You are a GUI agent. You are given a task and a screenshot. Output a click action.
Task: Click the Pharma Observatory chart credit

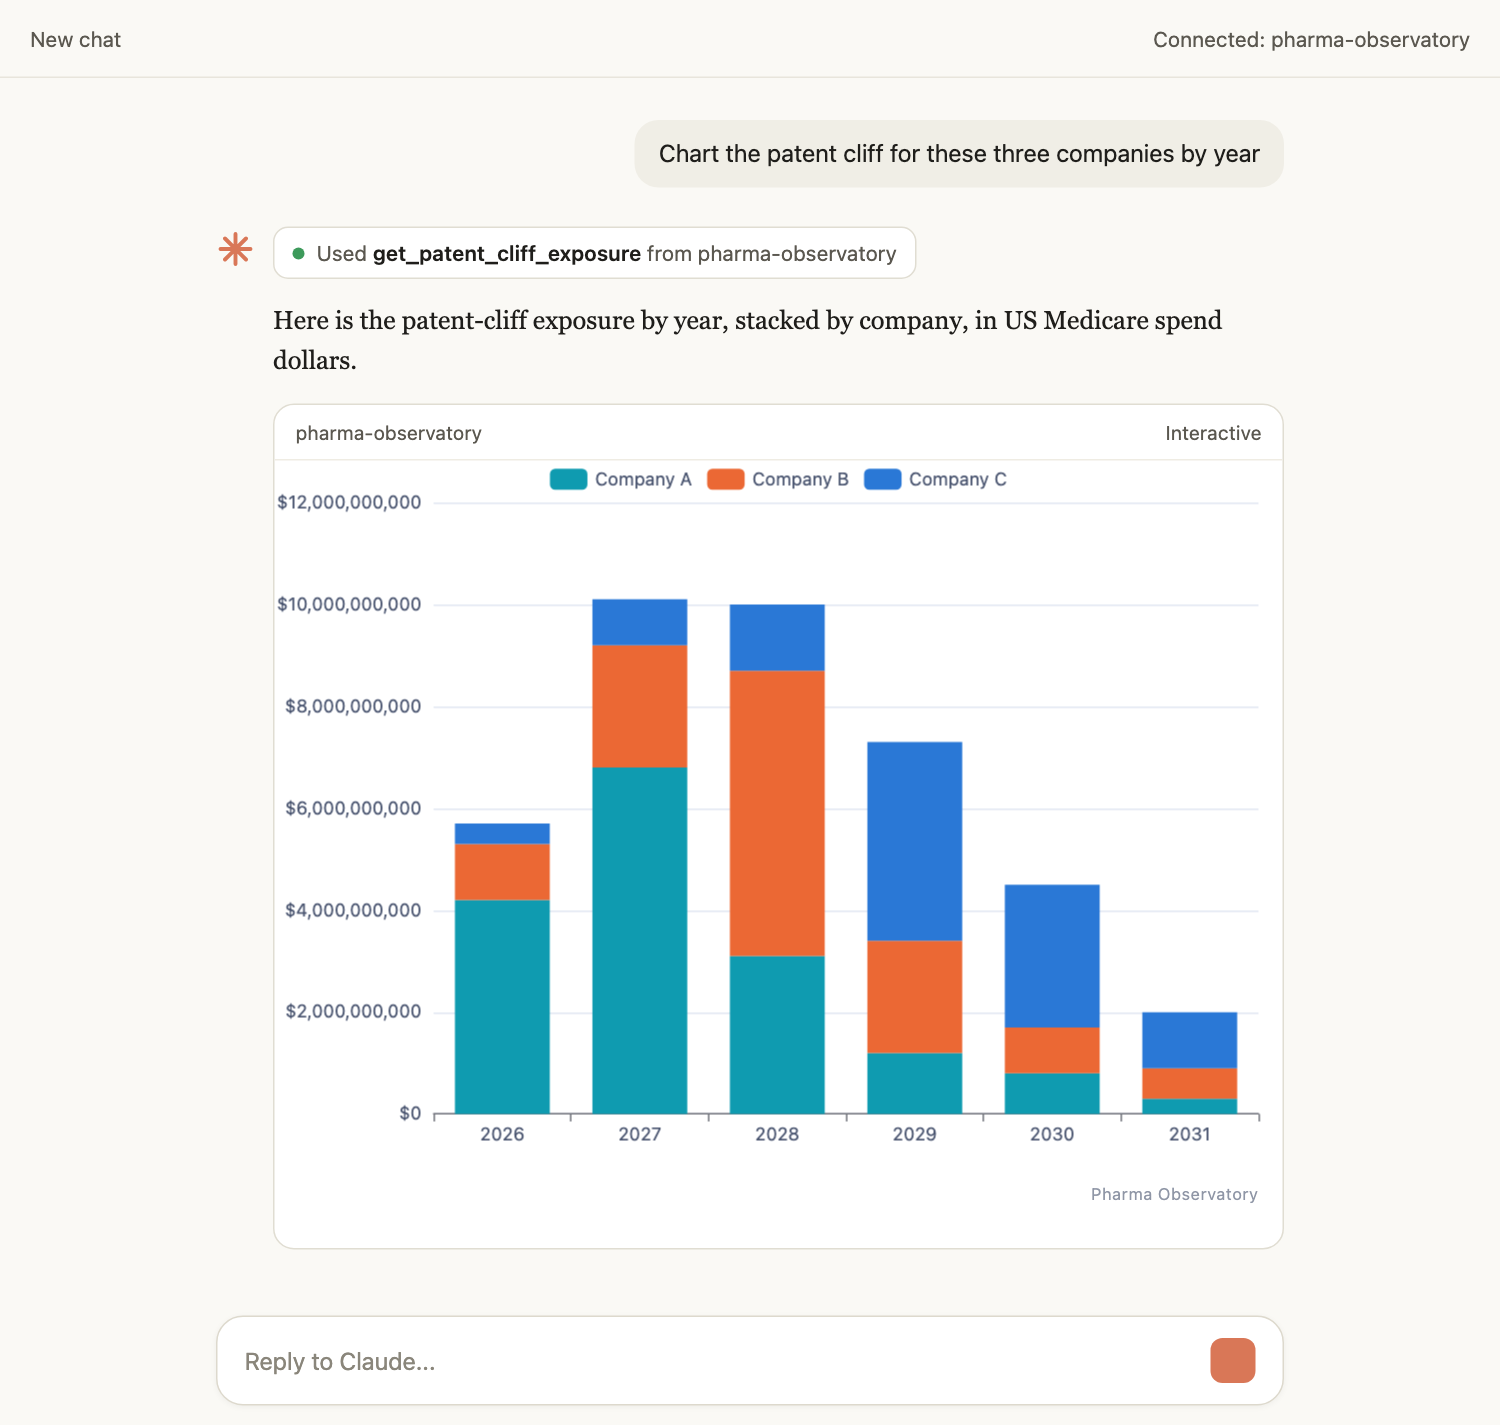pos(1174,1194)
